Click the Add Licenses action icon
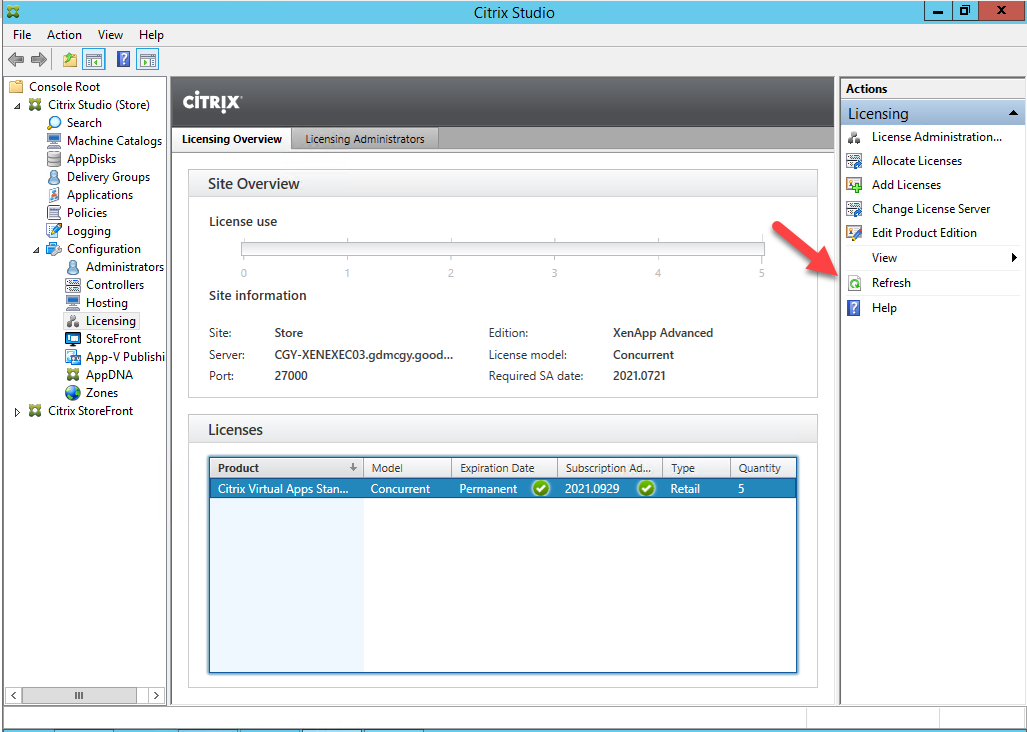The width and height of the screenshot is (1027, 732). [x=854, y=185]
